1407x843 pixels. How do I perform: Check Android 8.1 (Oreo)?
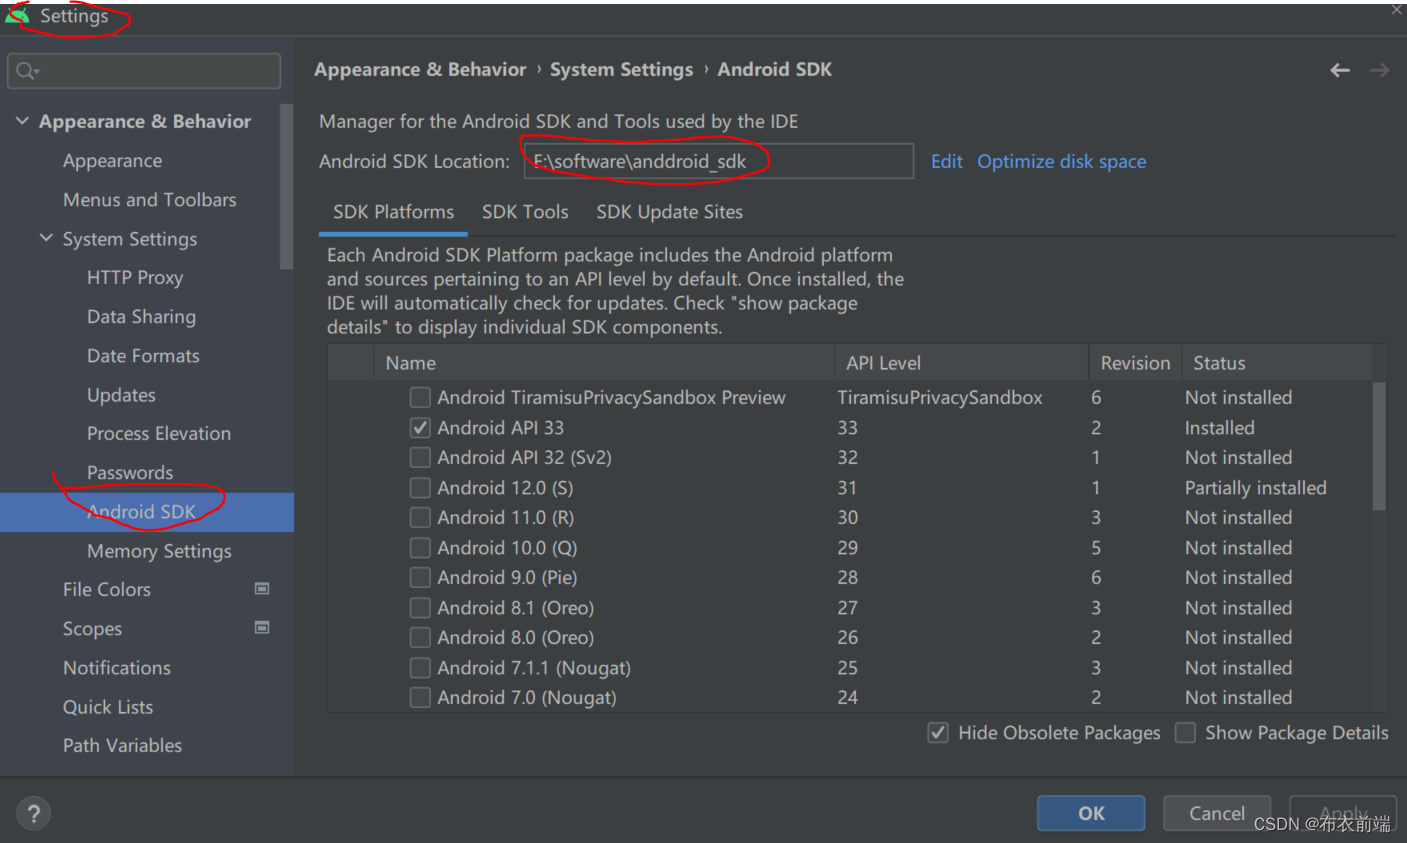pyautogui.click(x=420, y=608)
